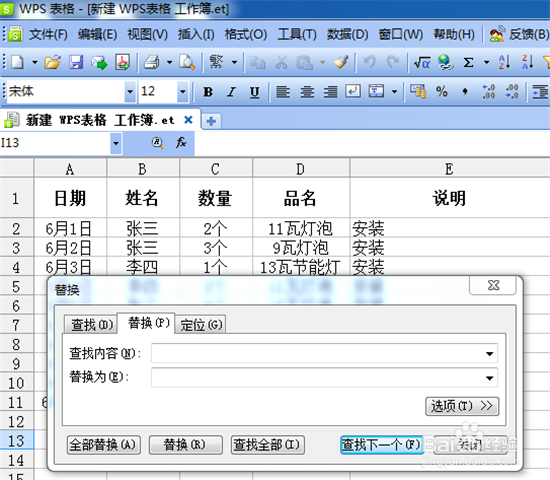550x480 pixels.
Task: Center align text
Action: [x=307, y=92]
